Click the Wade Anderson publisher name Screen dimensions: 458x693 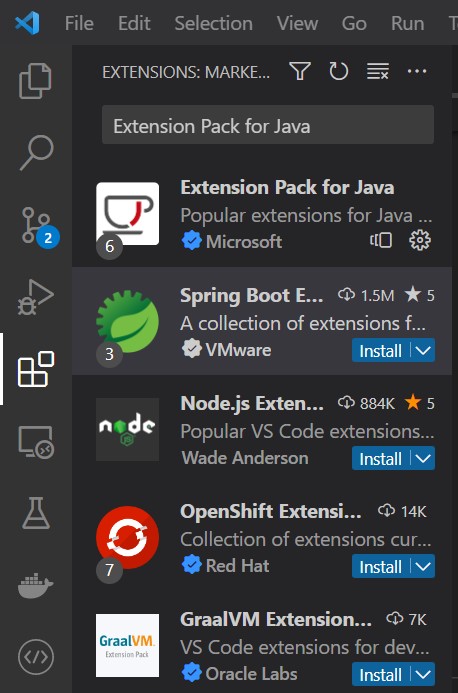click(245, 457)
